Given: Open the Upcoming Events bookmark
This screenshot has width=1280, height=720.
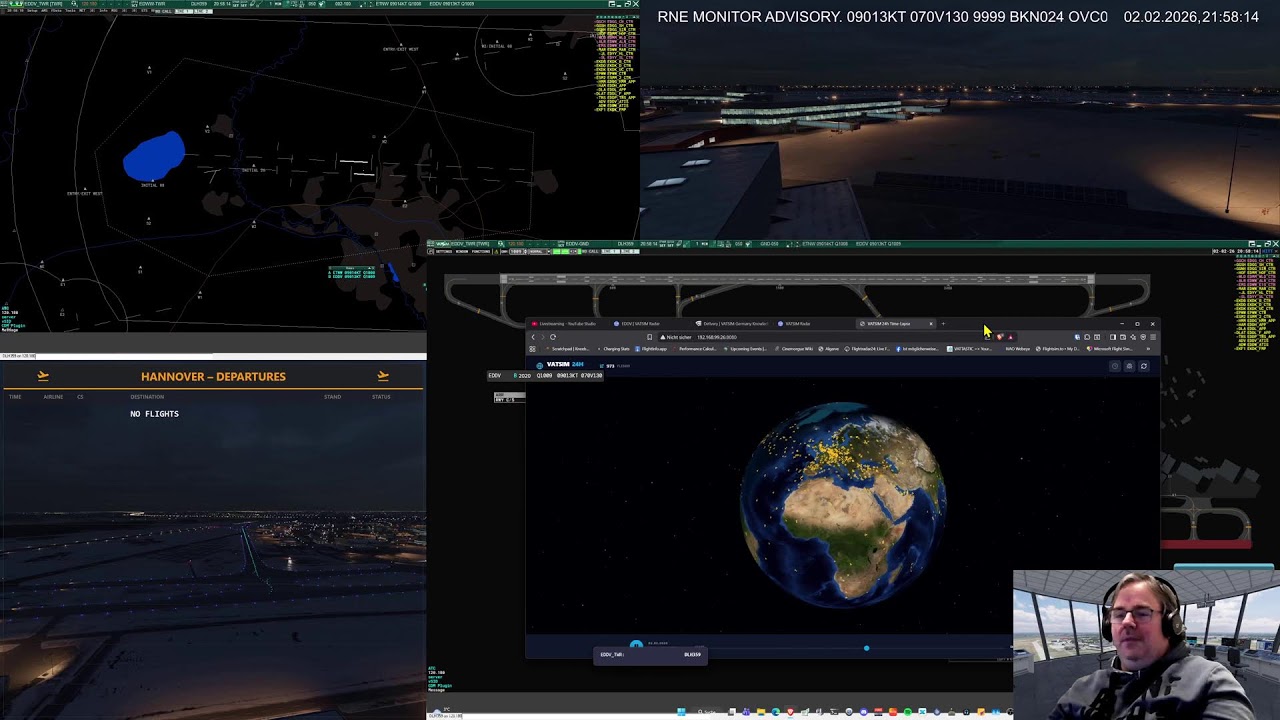Looking at the screenshot, I should click(x=745, y=349).
